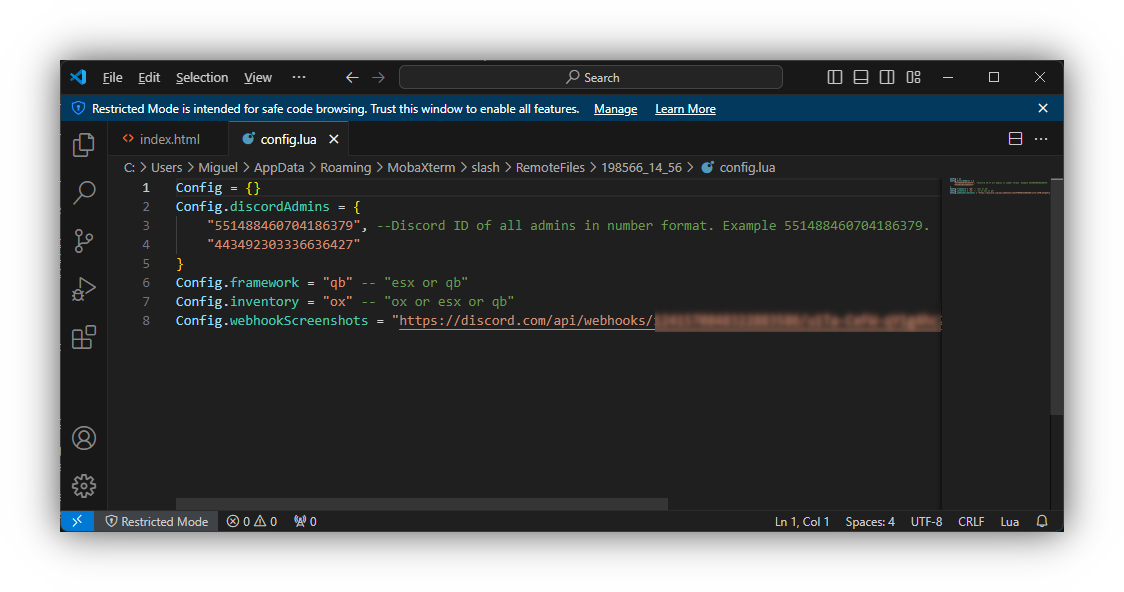Expand the title bar overflow menu (…)
Viewport: 1124px width, 592px height.
[299, 77]
